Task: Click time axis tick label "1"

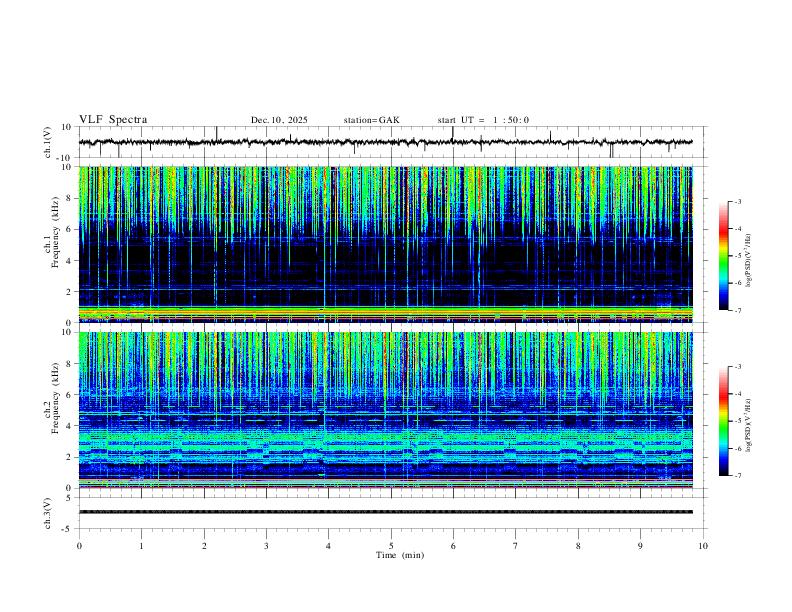Action: (141, 546)
